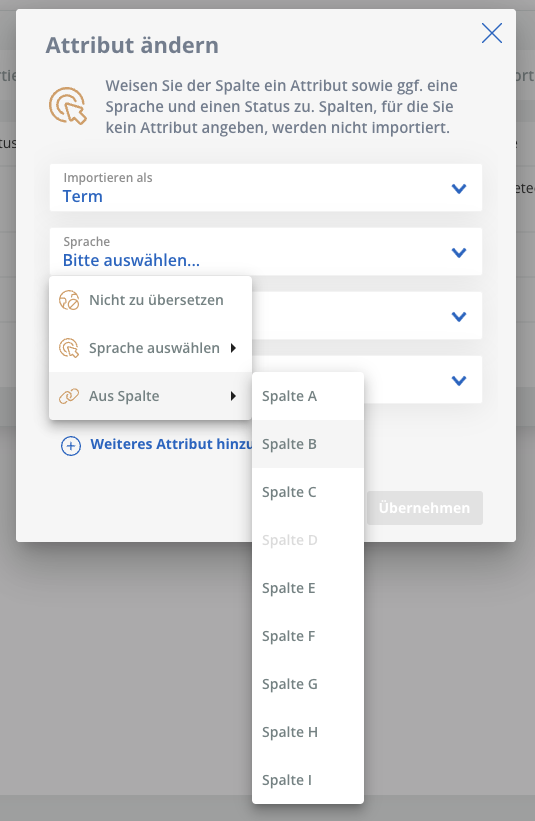Click the orange cursor icon beside dialog description
This screenshot has width=535, height=821.
pyautogui.click(x=68, y=106)
